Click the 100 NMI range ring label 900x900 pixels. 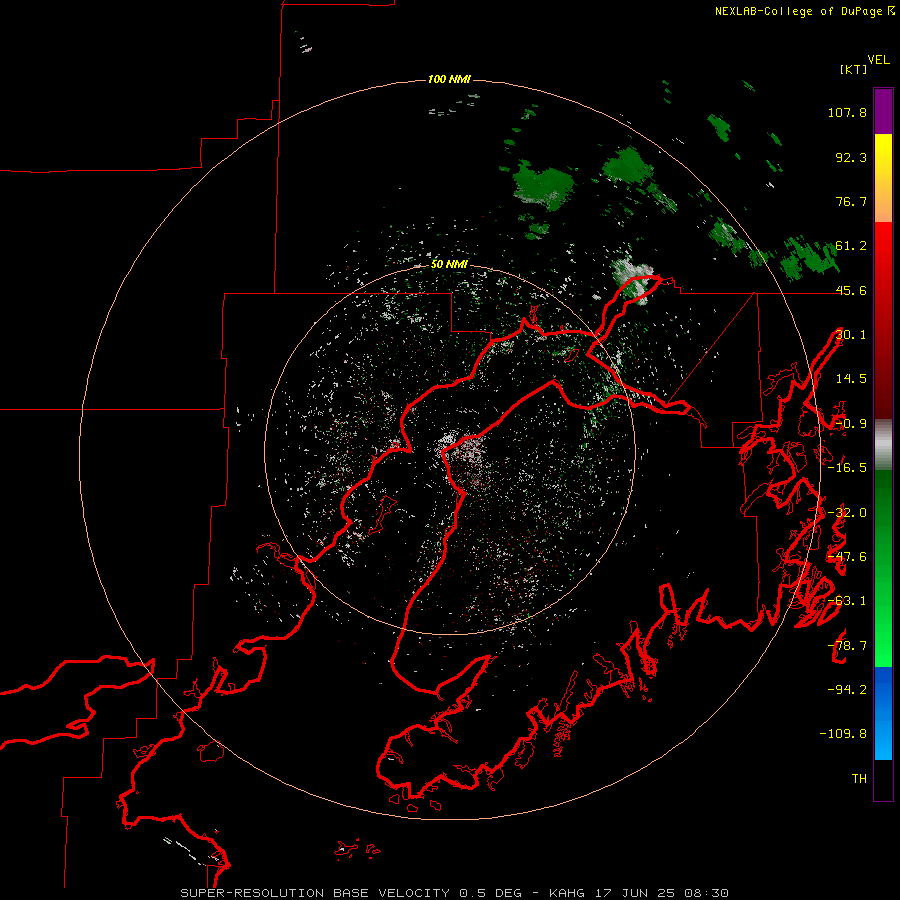(449, 79)
